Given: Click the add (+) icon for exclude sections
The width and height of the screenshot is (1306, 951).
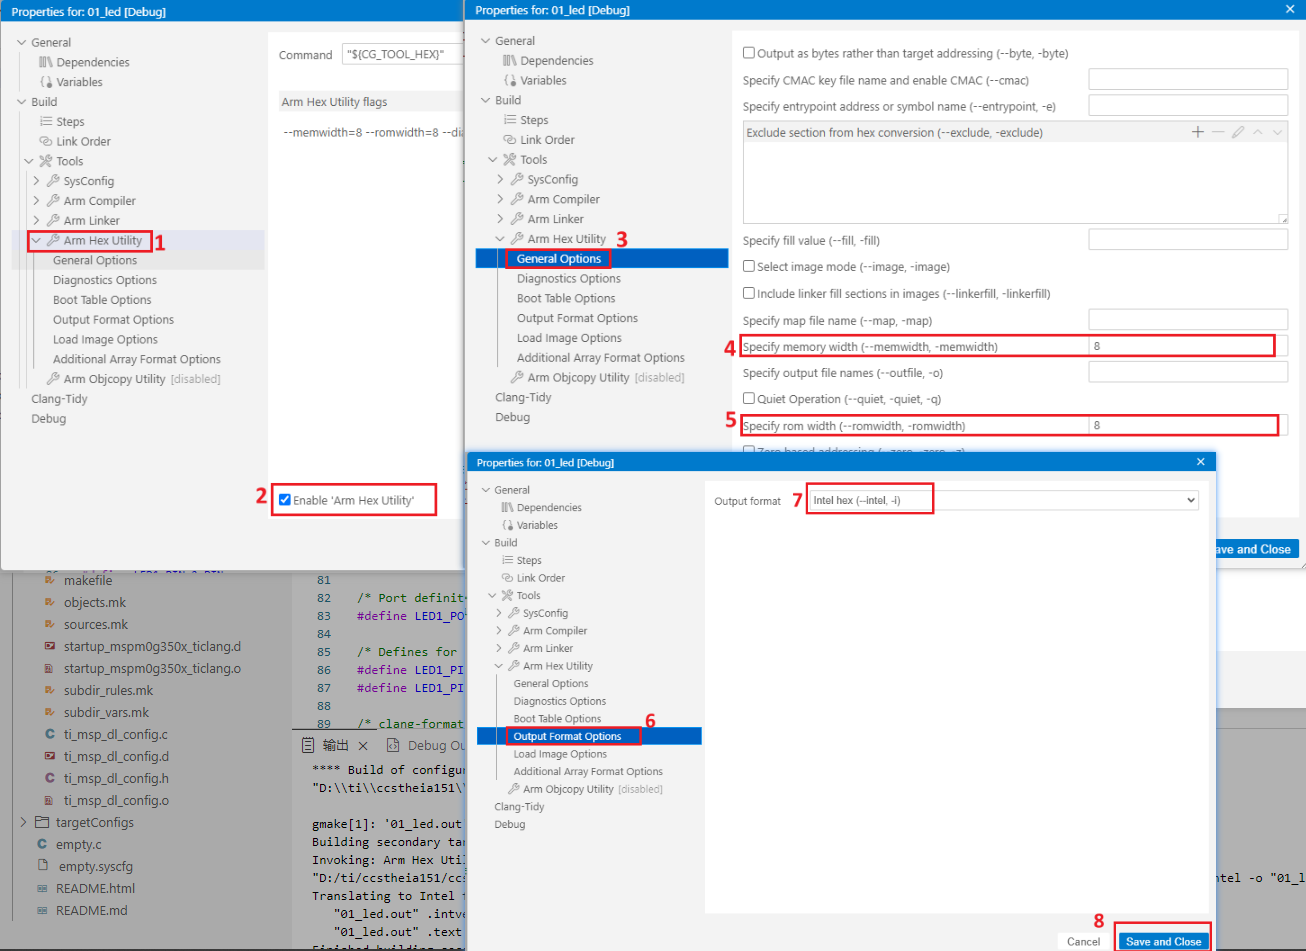Looking at the screenshot, I should click(x=1197, y=132).
